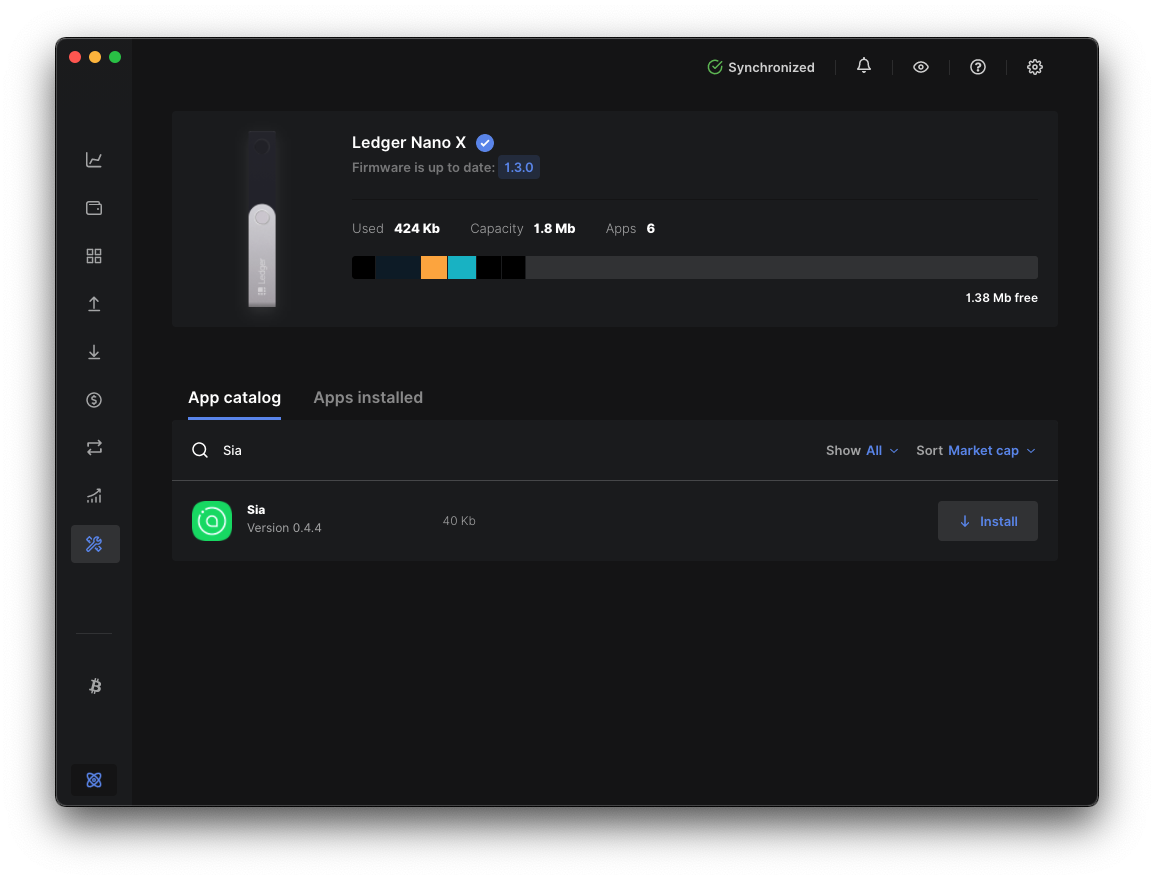The height and width of the screenshot is (880, 1154).
Task: Click the Version 0.4.4 label
Action: click(284, 528)
